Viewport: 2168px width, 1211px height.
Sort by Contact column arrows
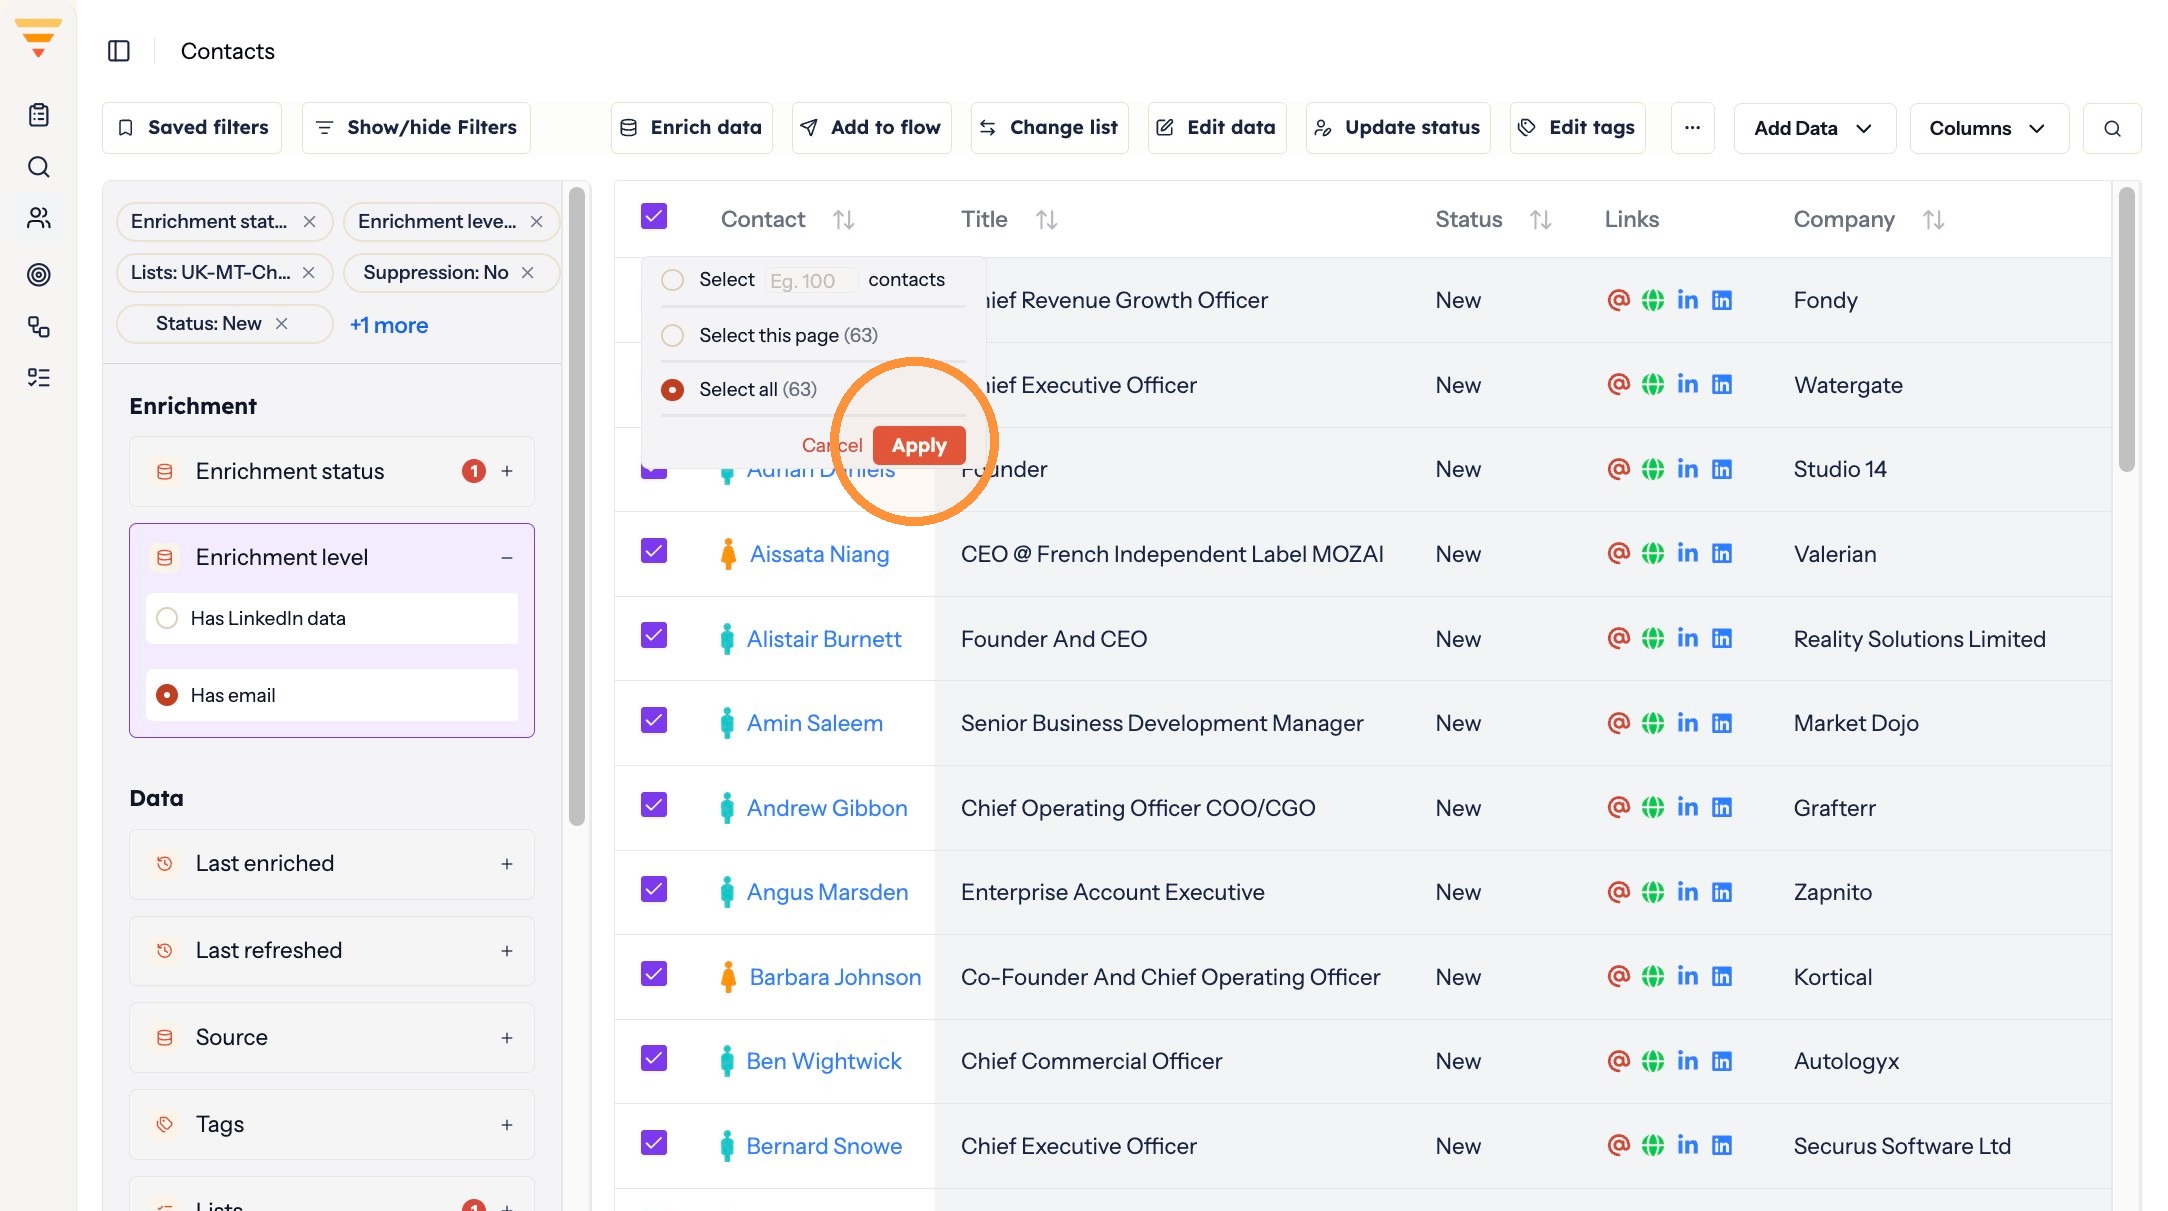[844, 220]
